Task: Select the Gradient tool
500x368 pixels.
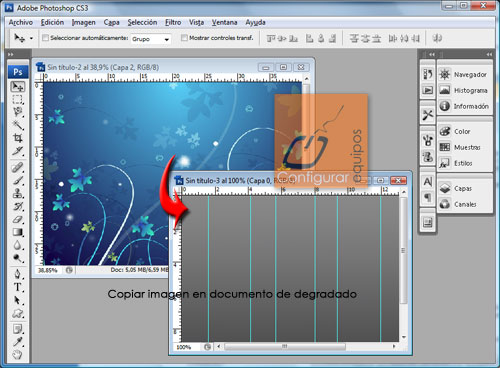Action: pyautogui.click(x=18, y=232)
